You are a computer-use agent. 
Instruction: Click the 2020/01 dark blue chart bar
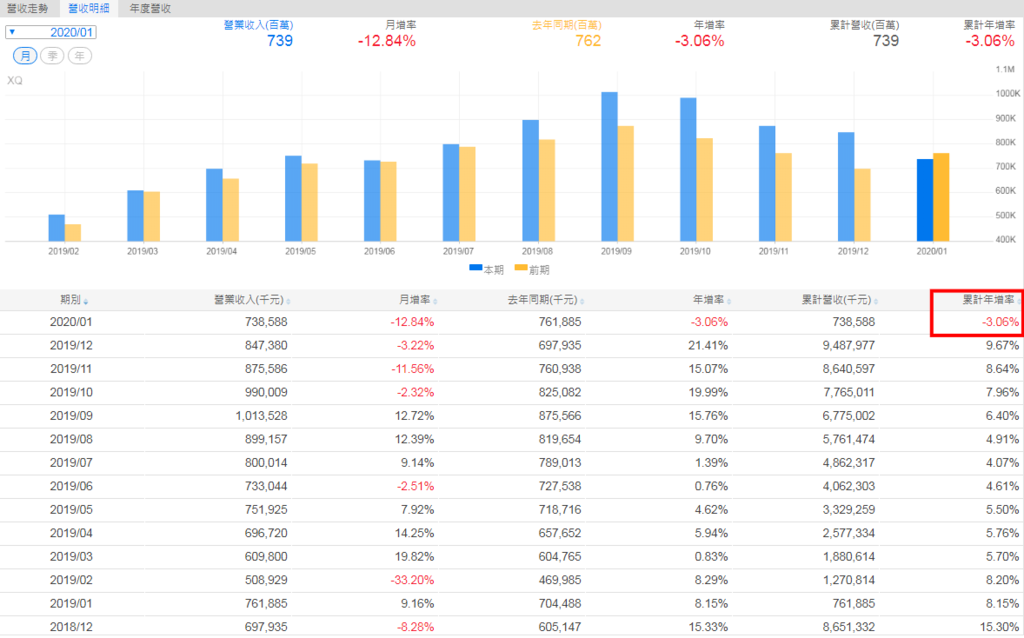coord(925,200)
